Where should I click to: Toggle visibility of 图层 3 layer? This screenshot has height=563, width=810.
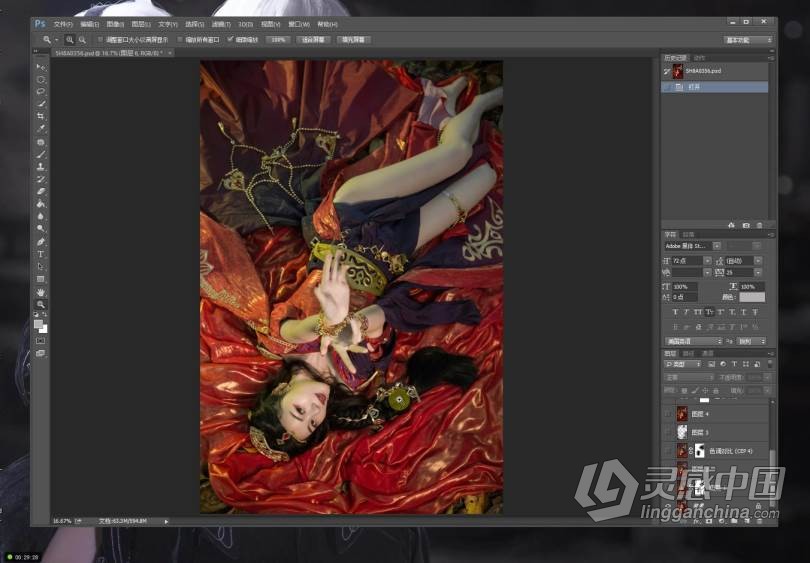668,432
